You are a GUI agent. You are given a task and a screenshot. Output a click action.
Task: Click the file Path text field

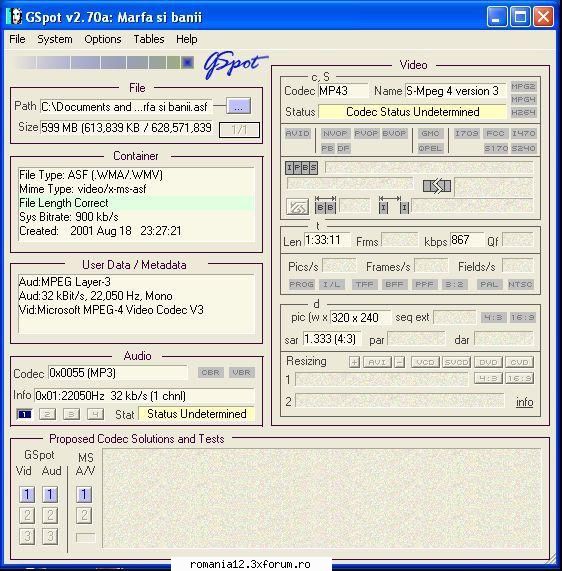(x=126, y=107)
